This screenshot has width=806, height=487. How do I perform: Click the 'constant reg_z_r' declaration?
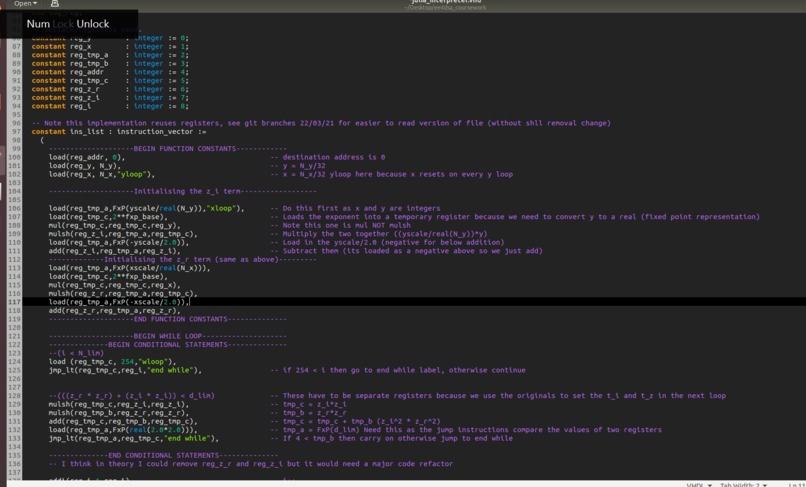tap(111, 89)
